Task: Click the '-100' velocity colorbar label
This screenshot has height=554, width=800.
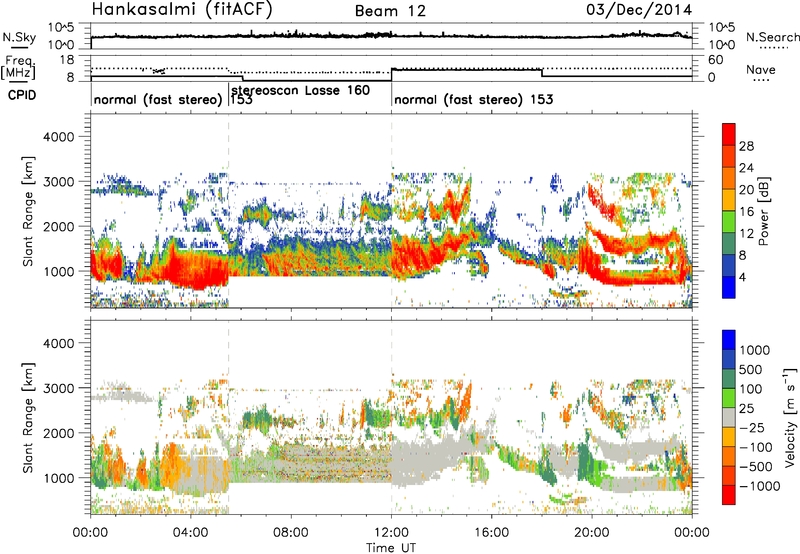Action: click(755, 447)
